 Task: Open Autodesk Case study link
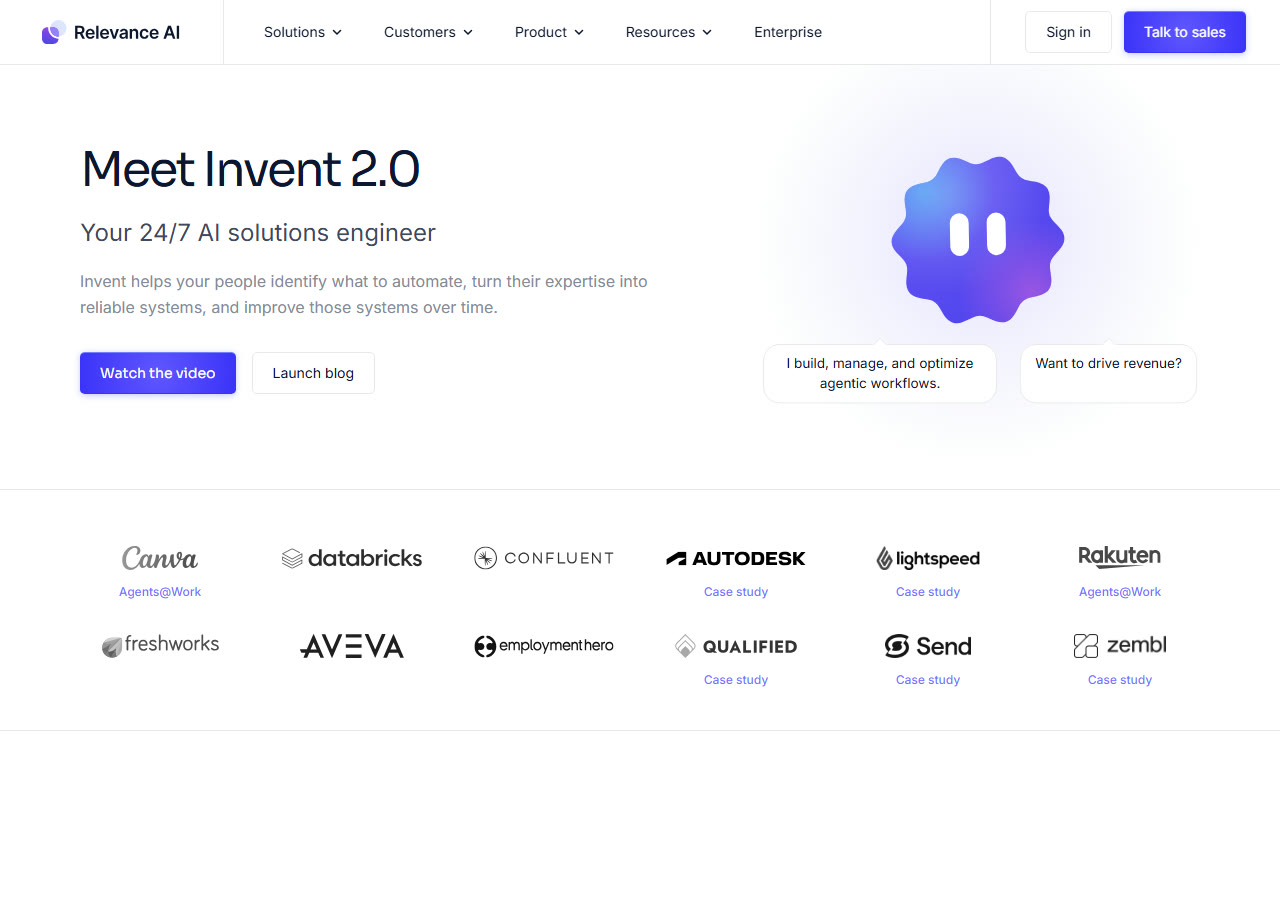pos(736,592)
